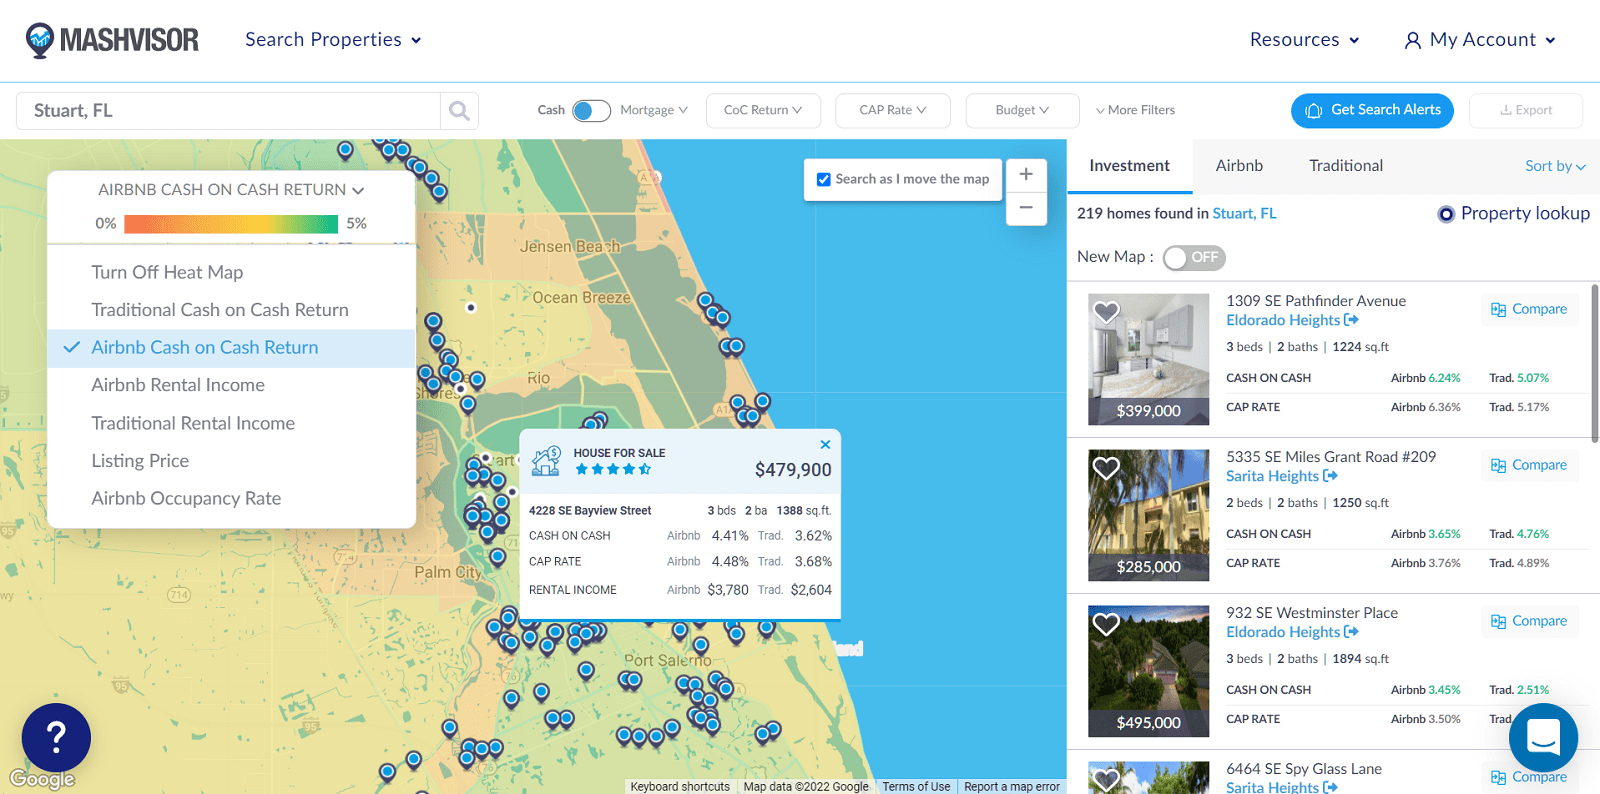Click the Eldorado Heights link icon for 932 Westminster
Image resolution: width=1600 pixels, height=794 pixels.
tap(1351, 632)
